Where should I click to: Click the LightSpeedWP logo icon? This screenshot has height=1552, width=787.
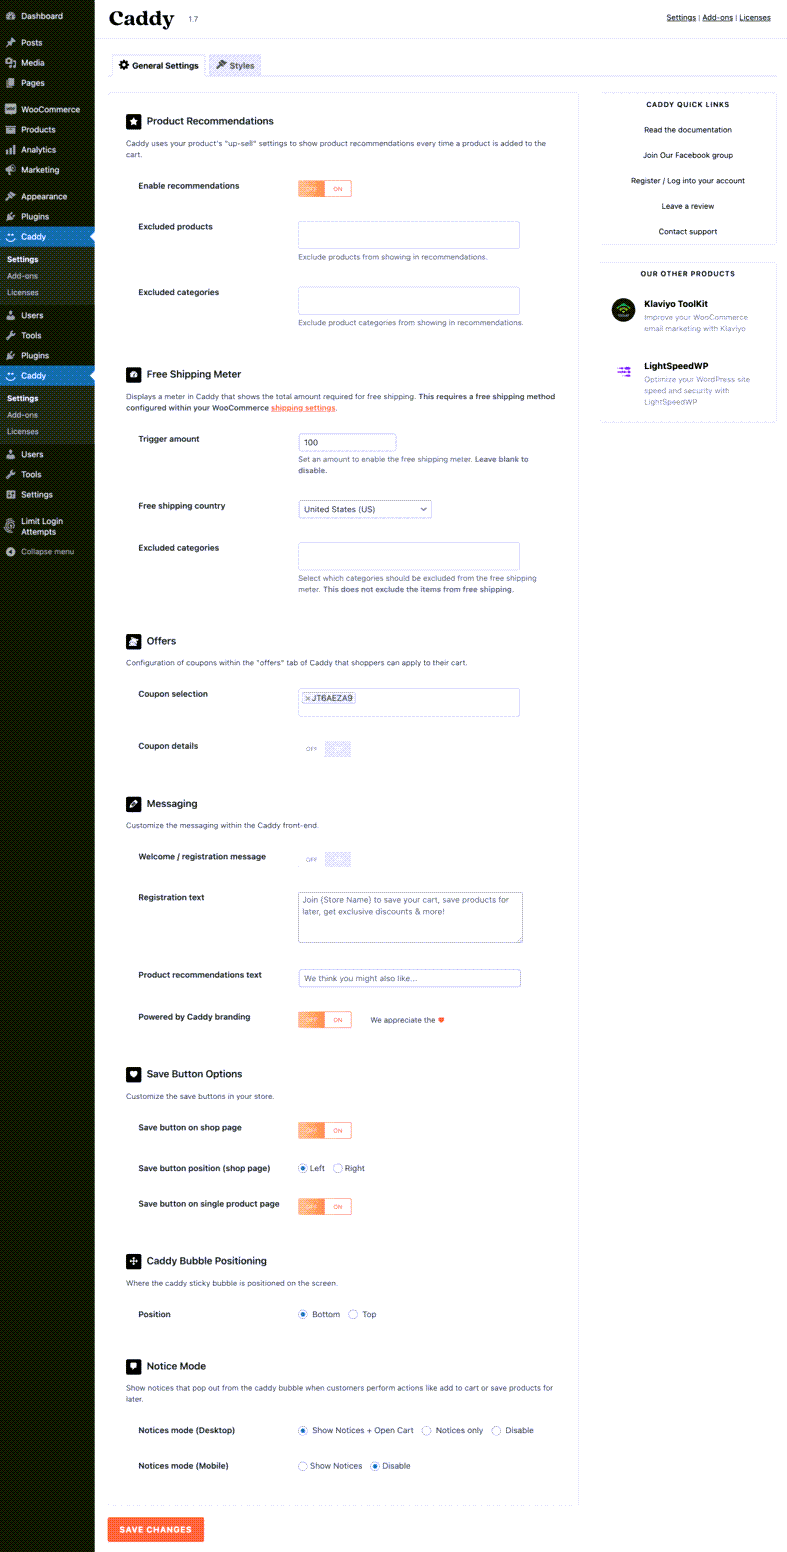[x=623, y=372]
